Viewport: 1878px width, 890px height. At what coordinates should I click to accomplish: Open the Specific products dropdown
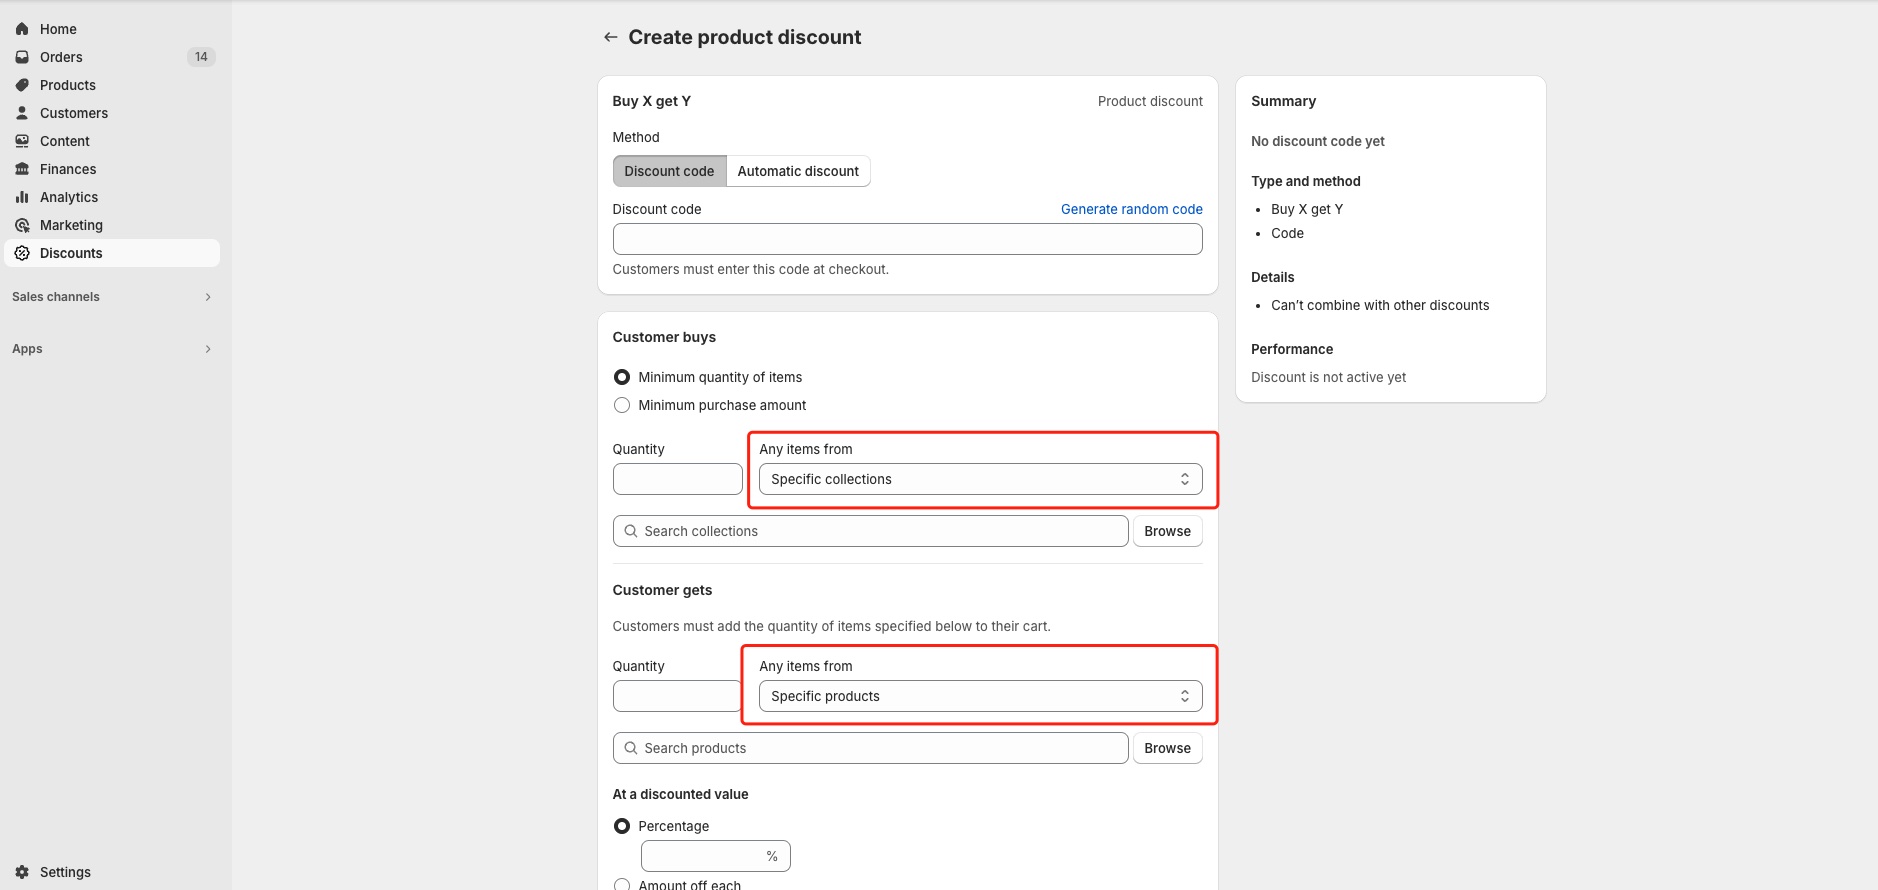click(980, 696)
